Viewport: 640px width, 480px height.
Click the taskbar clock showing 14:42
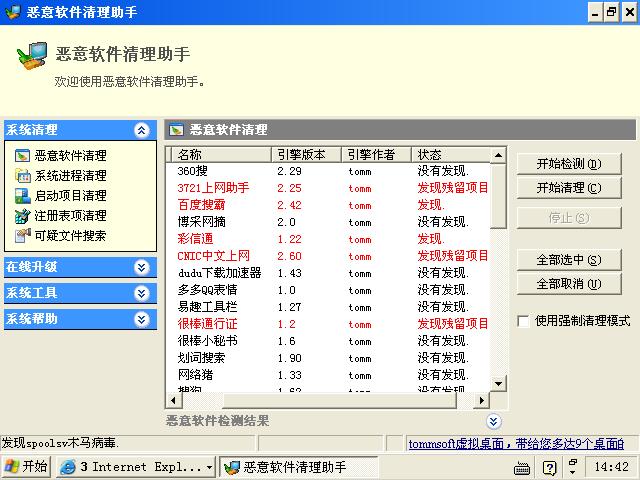611,467
